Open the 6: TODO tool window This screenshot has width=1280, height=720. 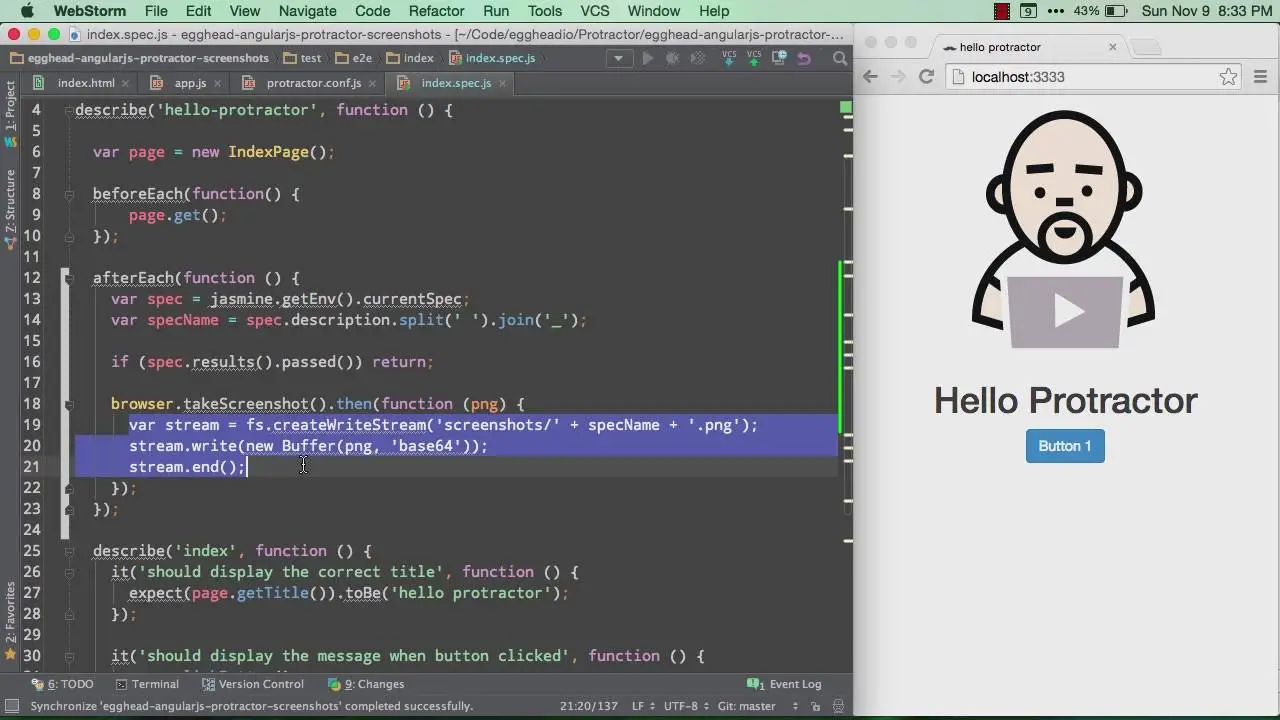(62, 684)
